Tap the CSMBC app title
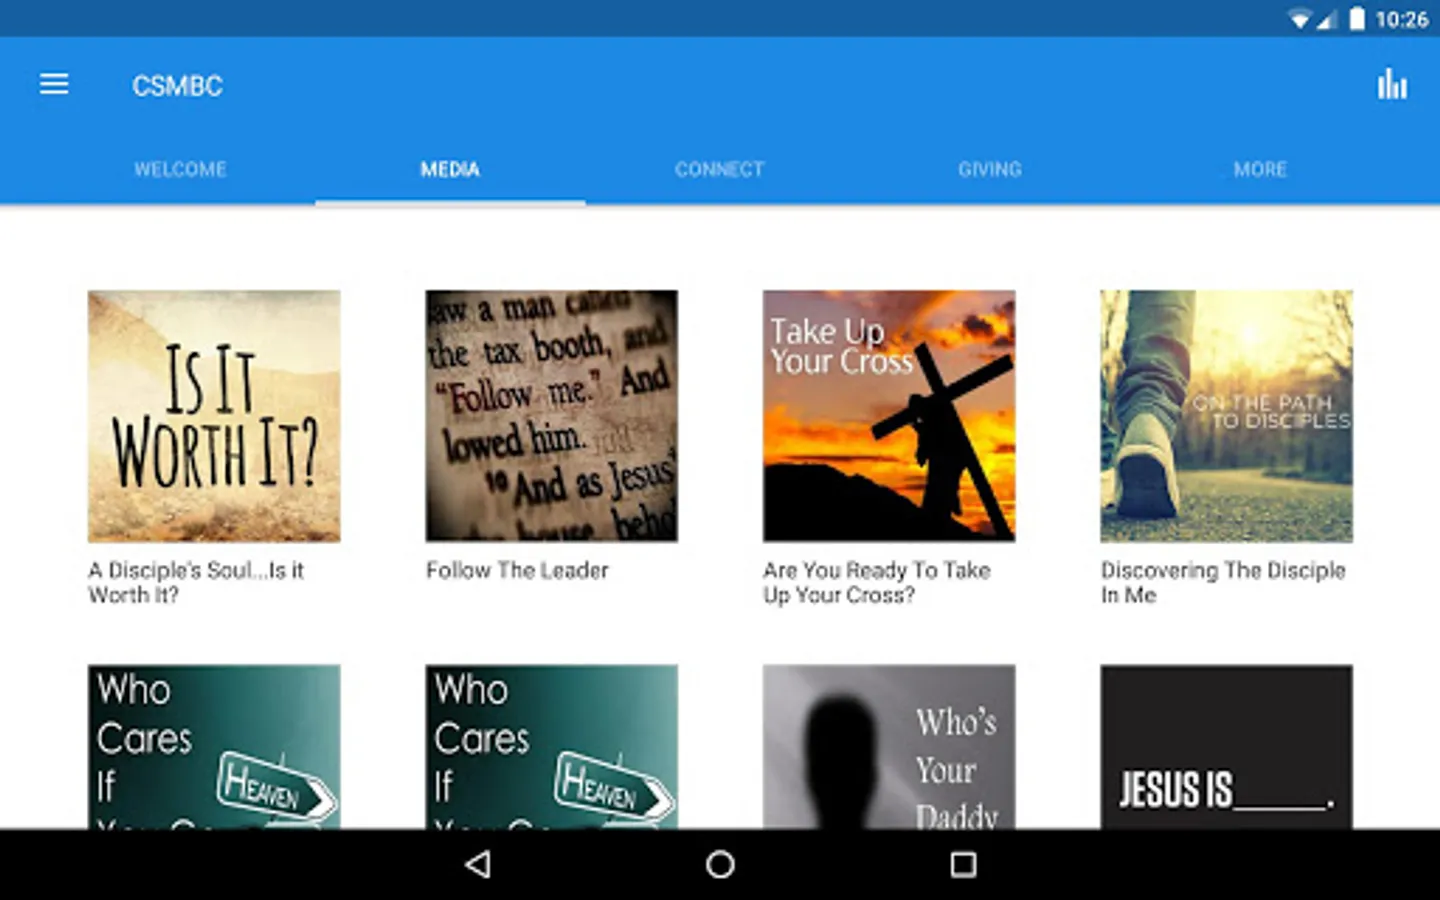This screenshot has width=1440, height=900. pos(177,86)
